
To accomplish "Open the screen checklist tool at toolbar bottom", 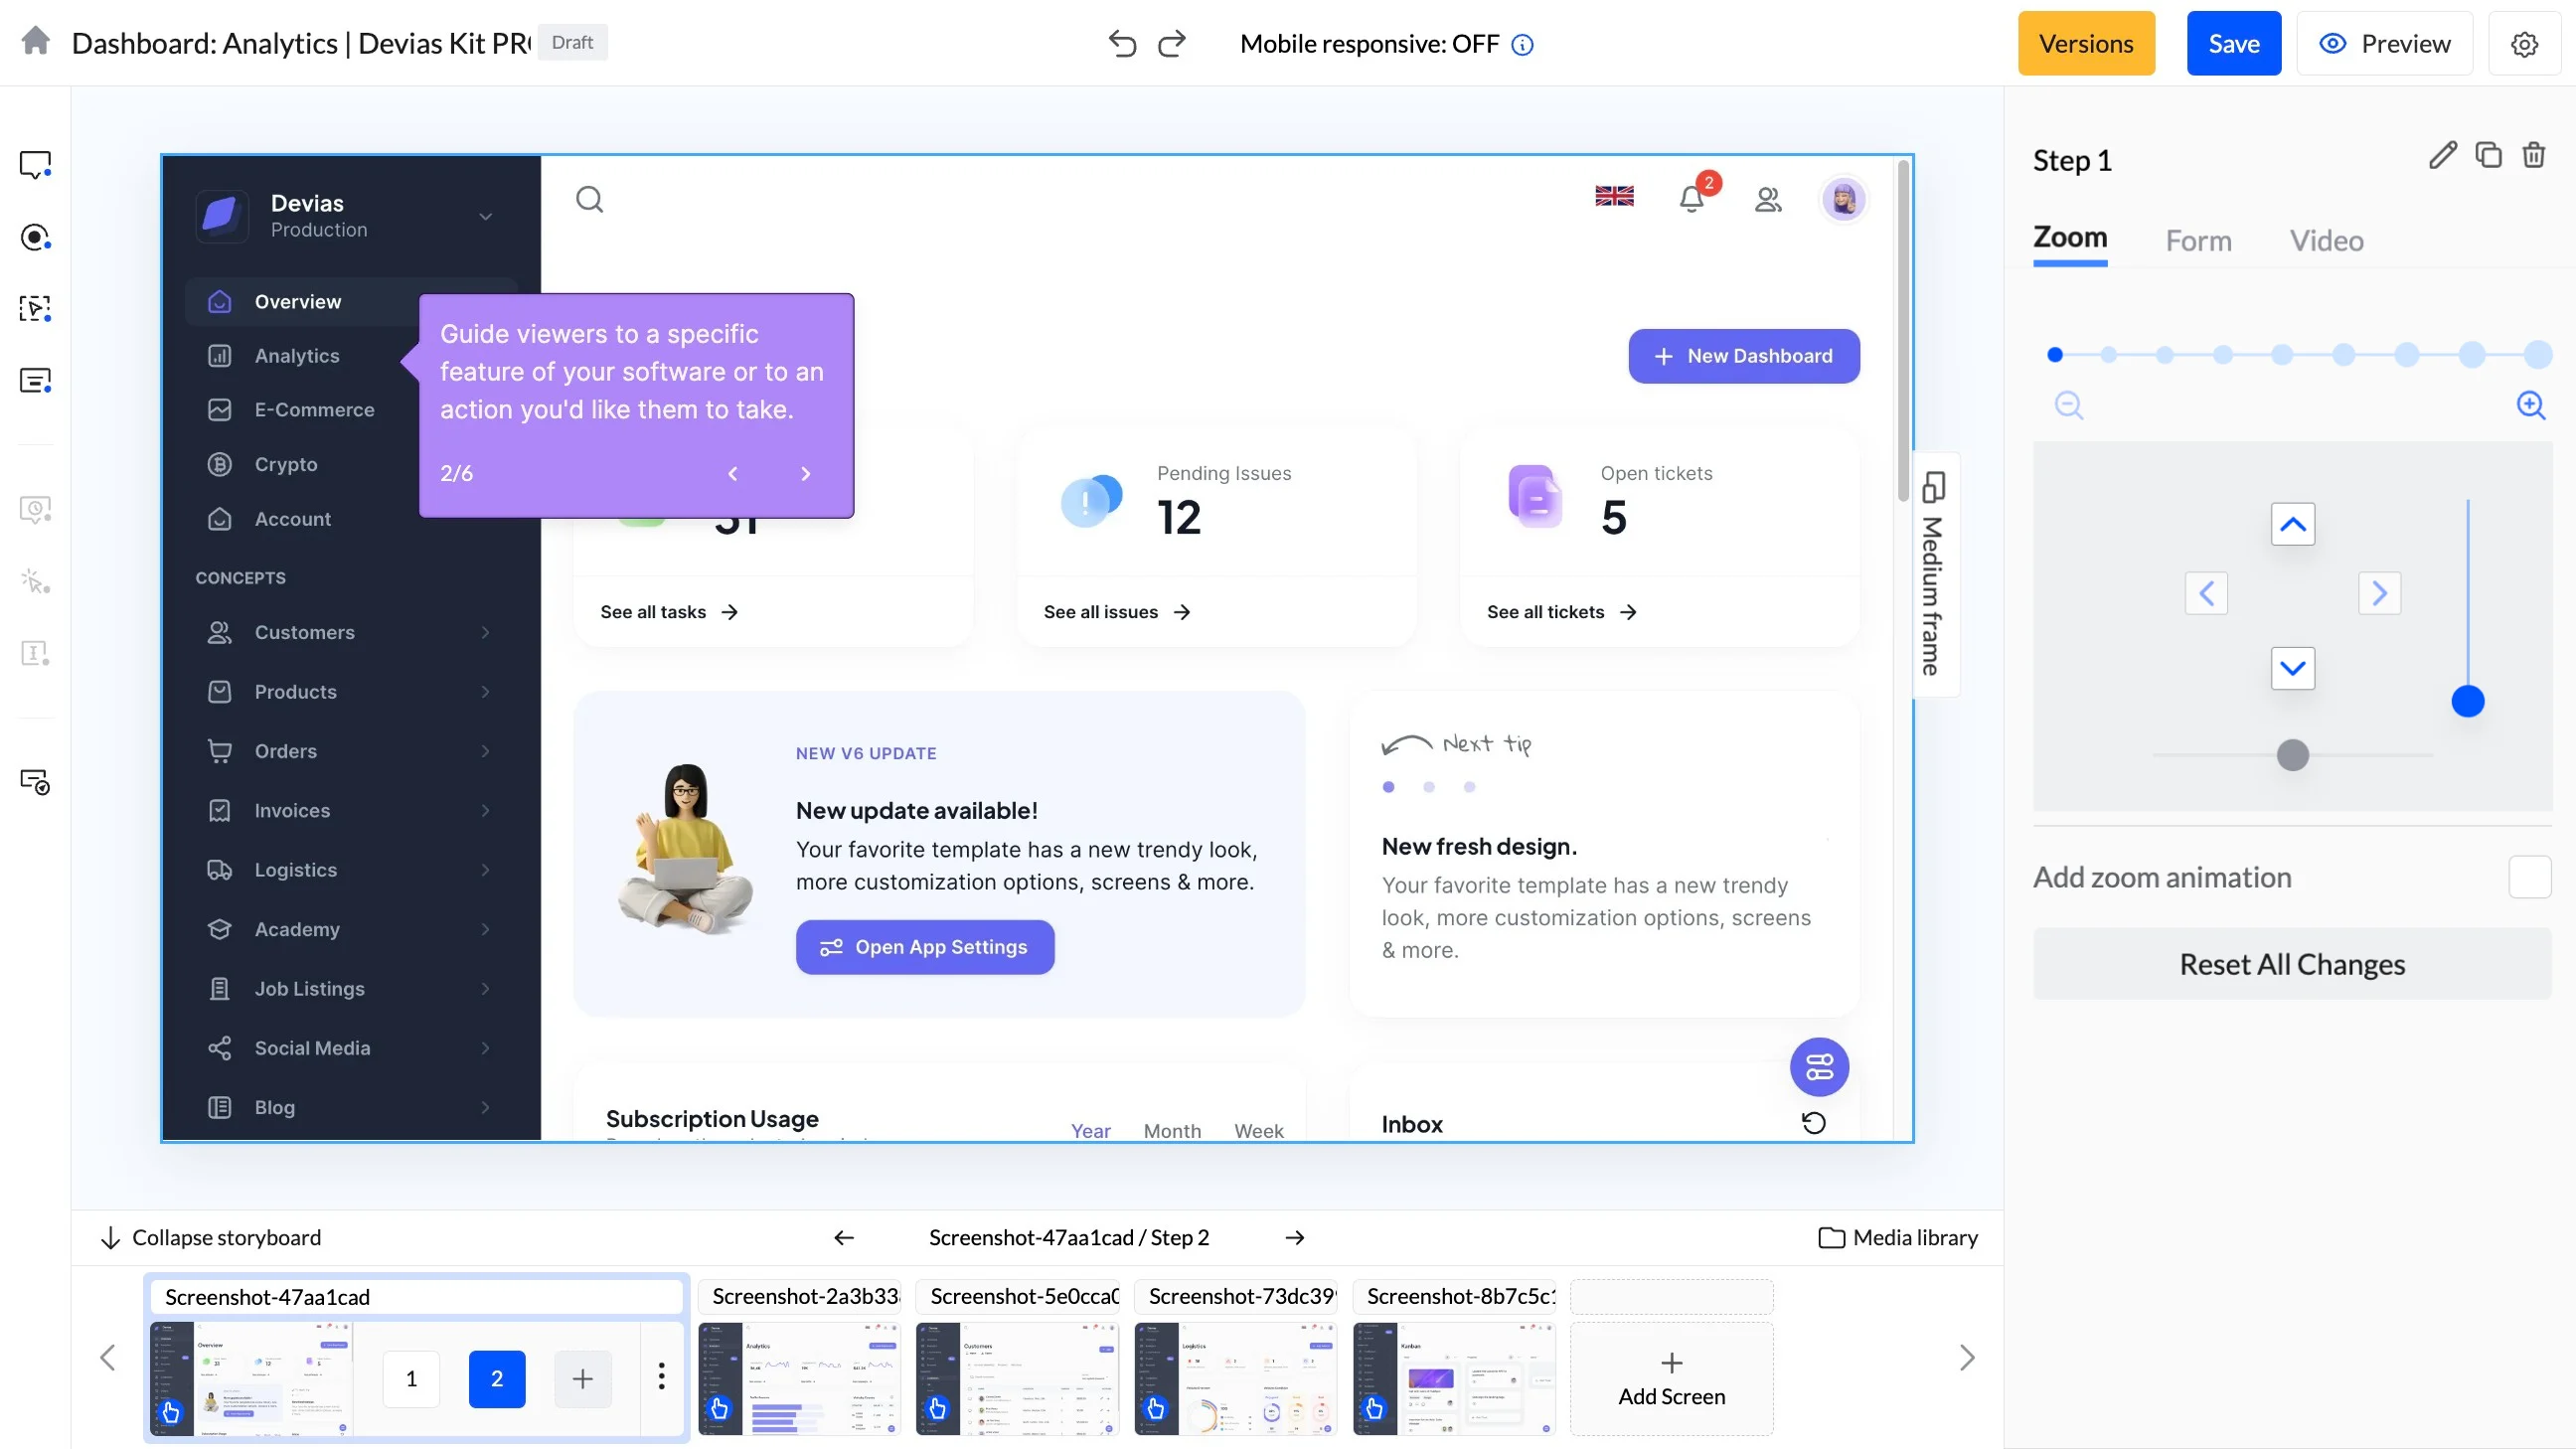I will coord(35,782).
